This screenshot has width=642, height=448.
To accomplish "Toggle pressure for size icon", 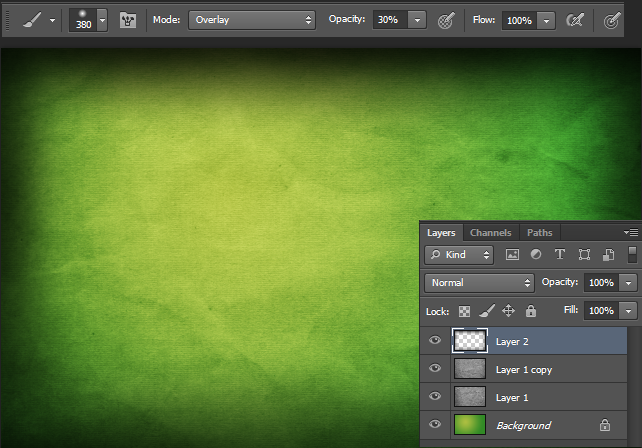I will click(x=612, y=20).
